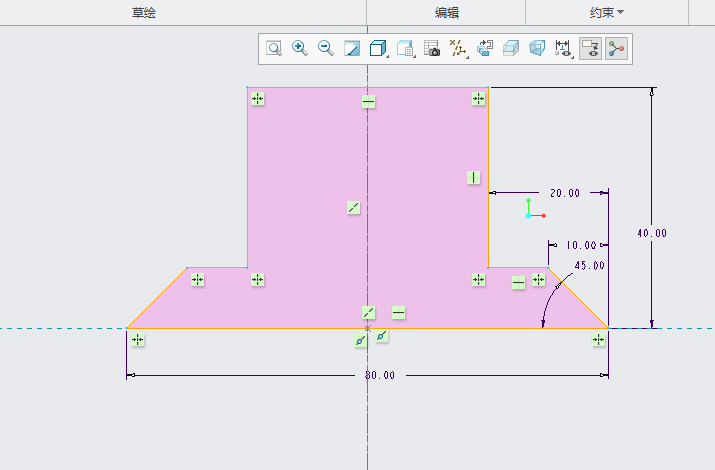Toggle the display filter icon with eye
The height and width of the screenshot is (470, 715).
pyautogui.click(x=590, y=48)
